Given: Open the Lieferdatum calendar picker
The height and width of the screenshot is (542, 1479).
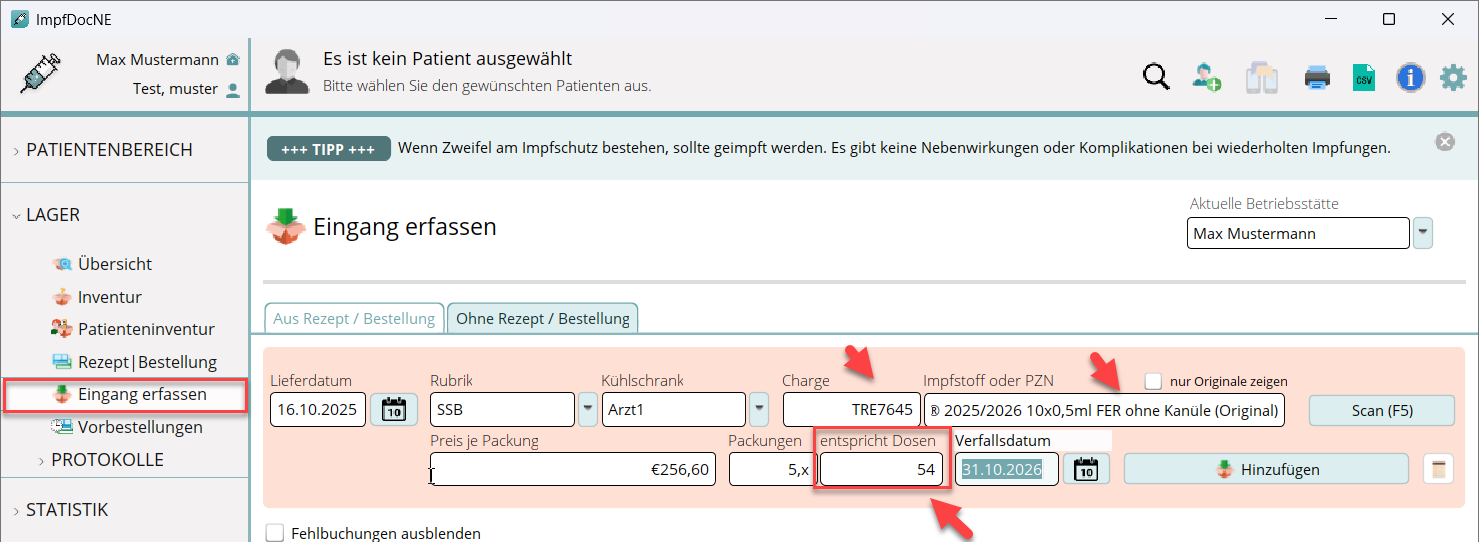Looking at the screenshot, I should click(394, 410).
